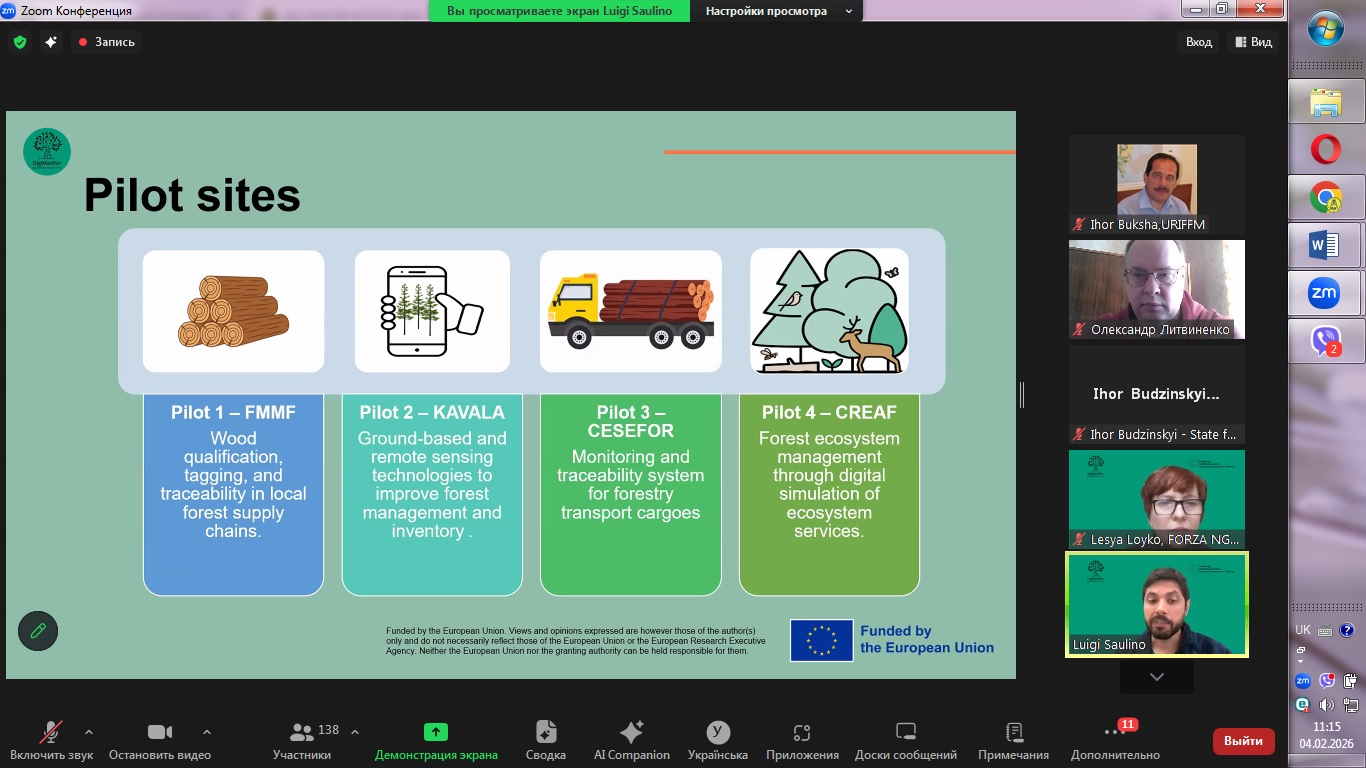Open Дополнительно more options menu
This screenshot has height=768, width=1366.
pyautogui.click(x=1115, y=740)
